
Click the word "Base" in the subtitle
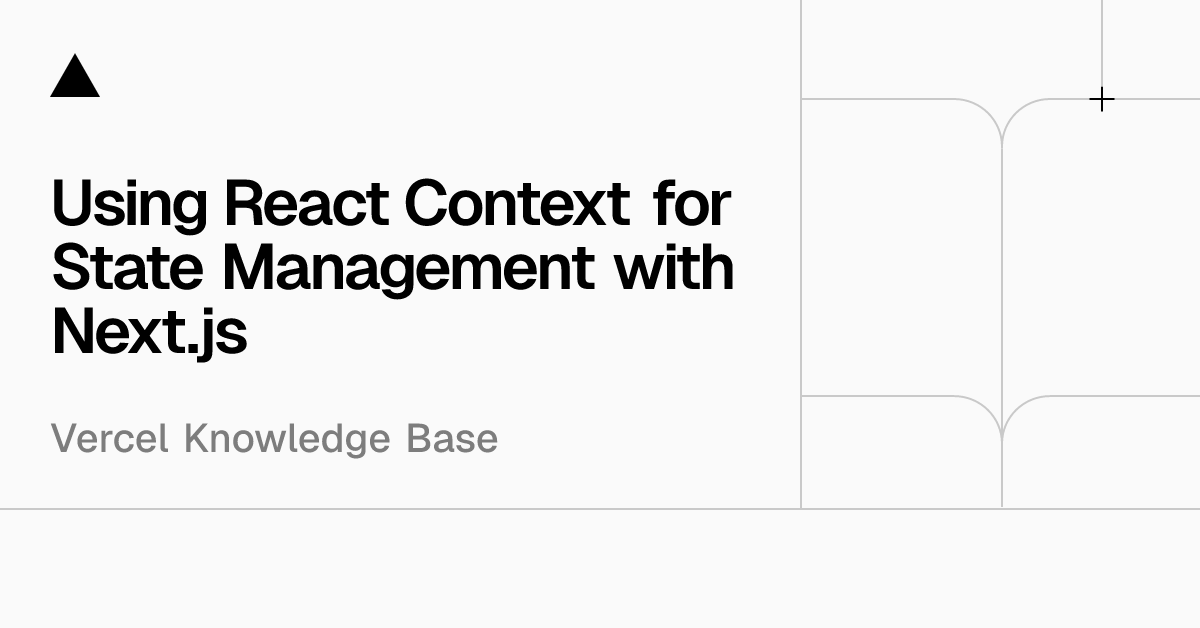tap(451, 439)
